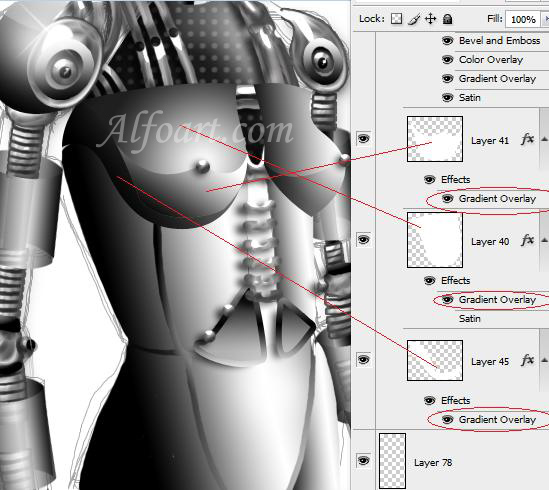The height and width of the screenshot is (490, 549).
Task: Toggle lock all padlock icon
Action: pos(447,19)
